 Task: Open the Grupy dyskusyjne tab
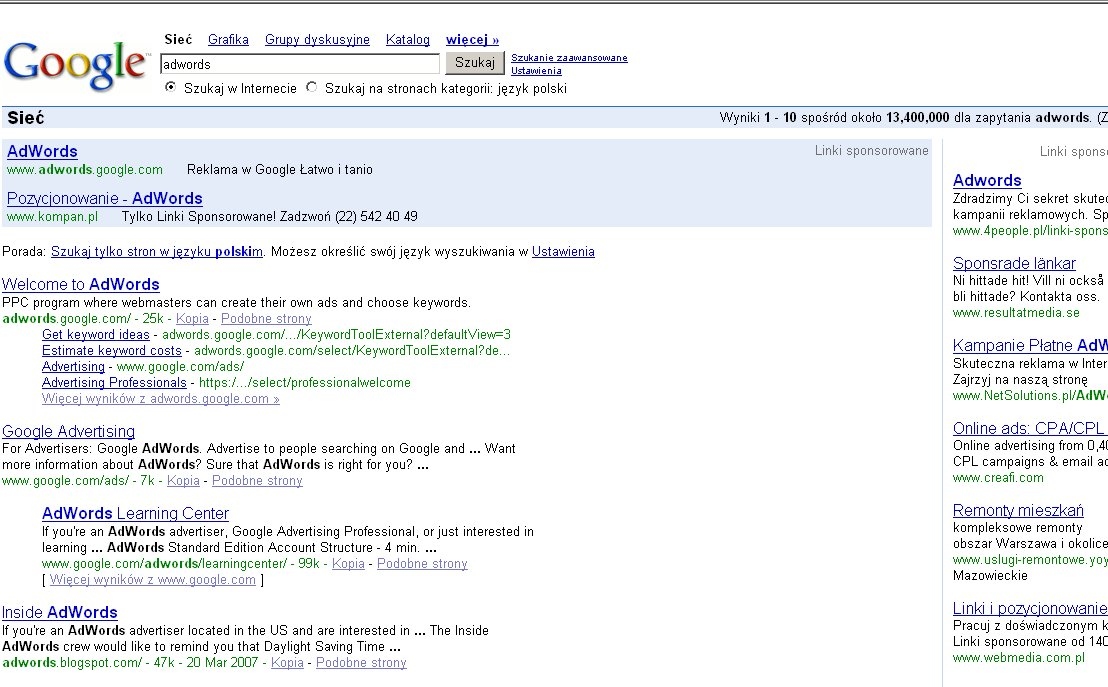click(317, 40)
